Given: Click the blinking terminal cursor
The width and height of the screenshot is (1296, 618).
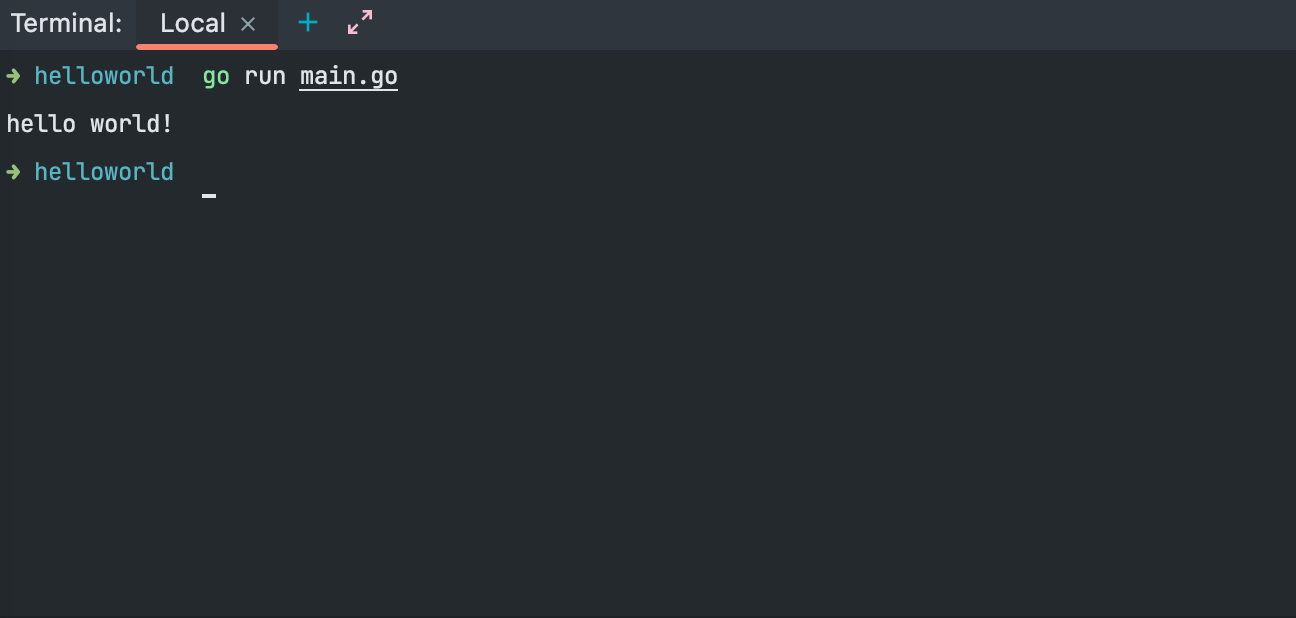Looking at the screenshot, I should tap(209, 195).
